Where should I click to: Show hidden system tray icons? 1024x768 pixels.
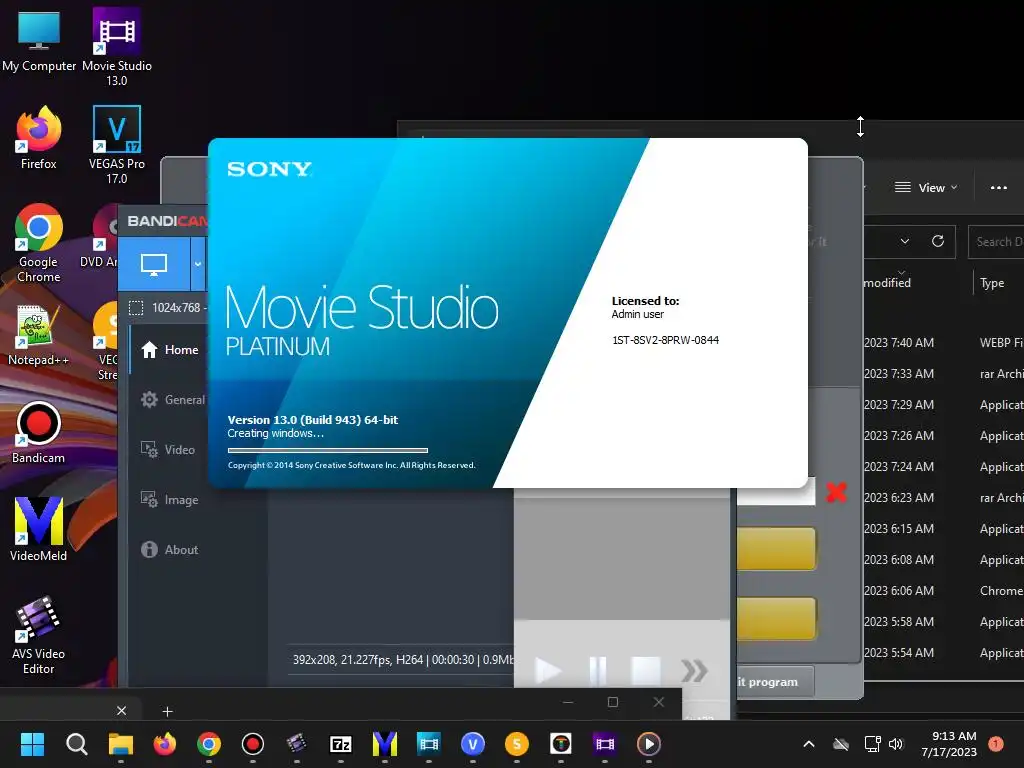(808, 744)
